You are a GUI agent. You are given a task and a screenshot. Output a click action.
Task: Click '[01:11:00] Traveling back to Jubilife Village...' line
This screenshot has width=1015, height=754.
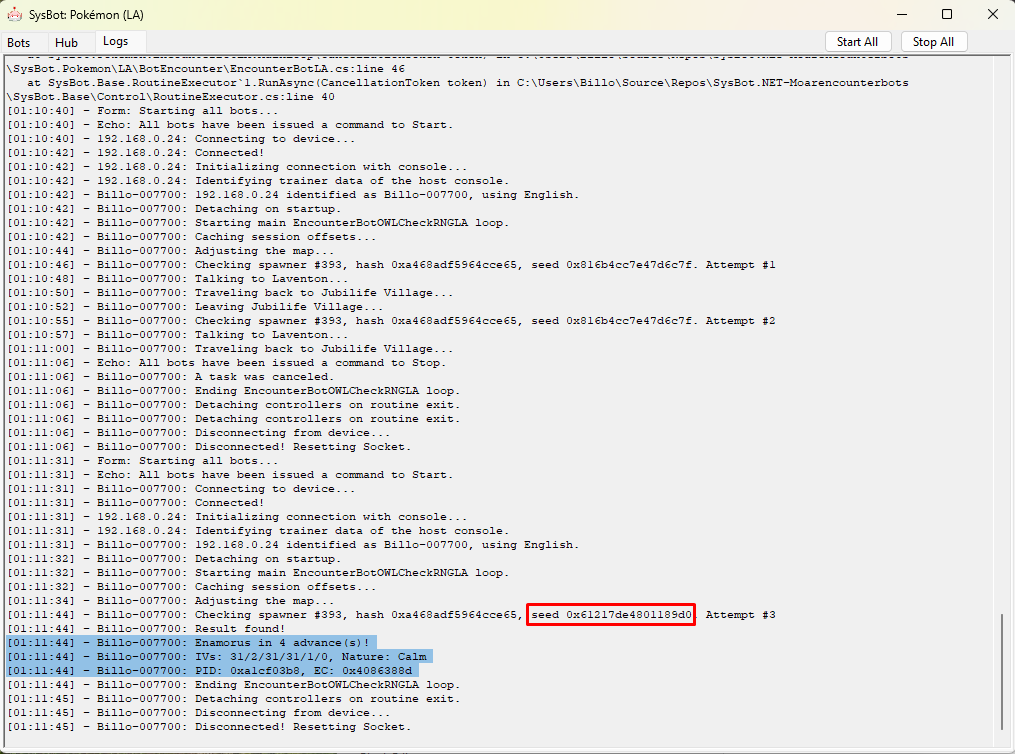230,349
